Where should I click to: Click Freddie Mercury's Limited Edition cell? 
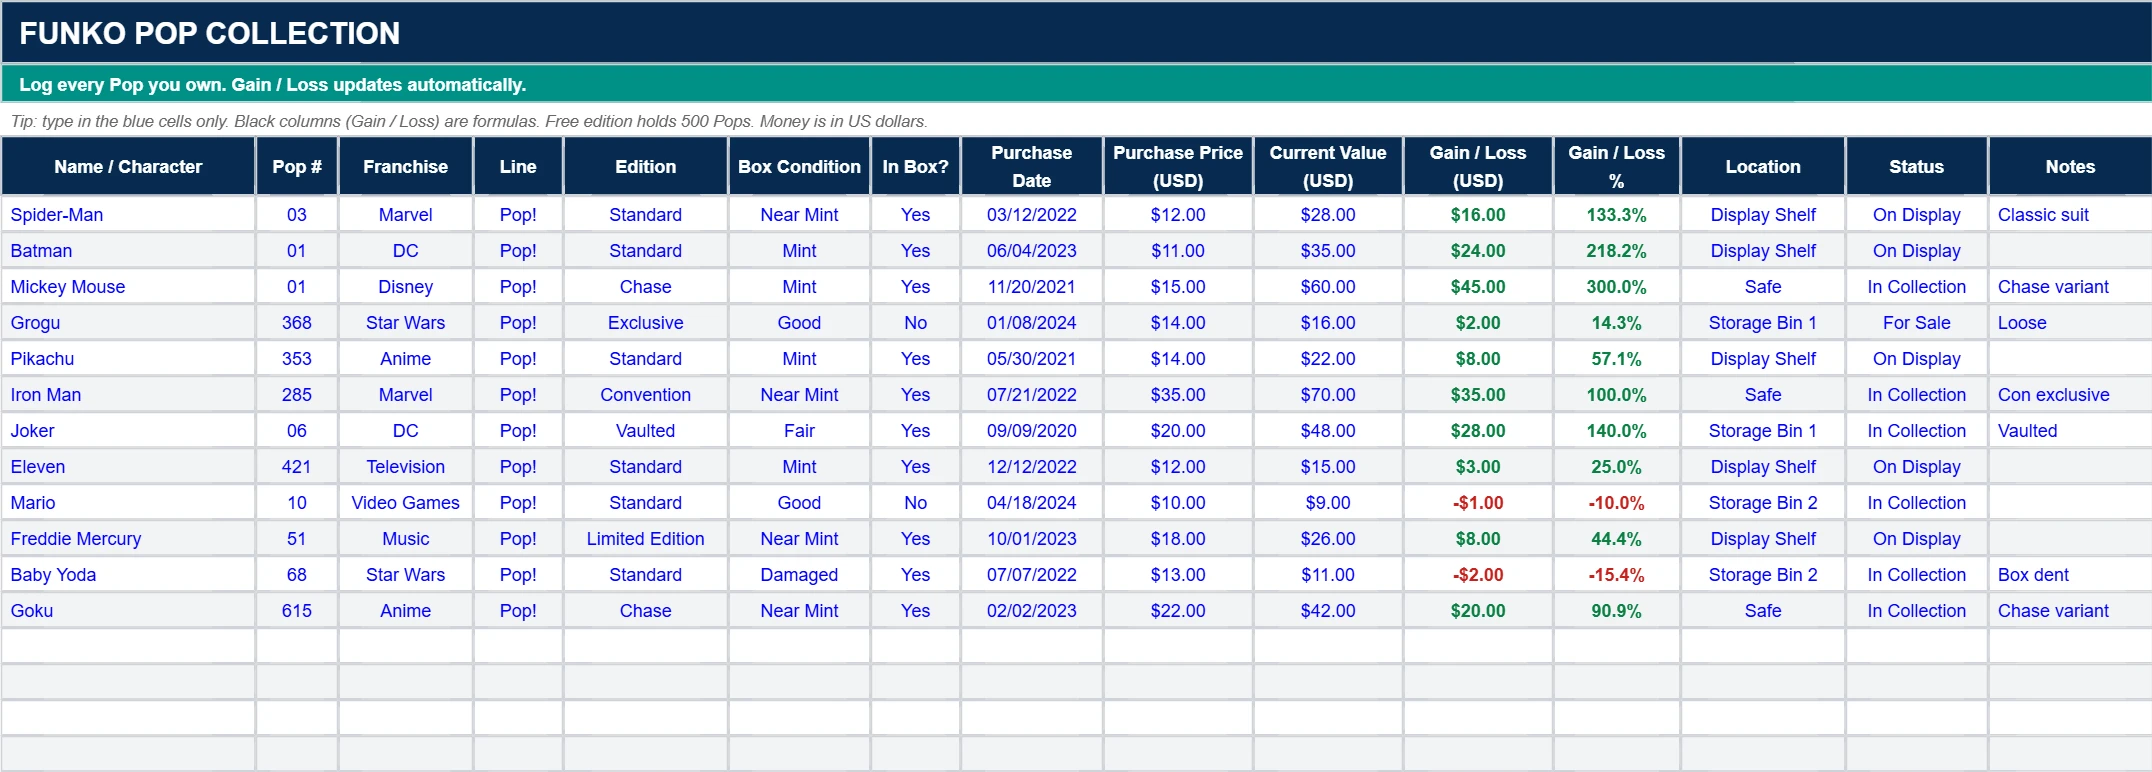[x=645, y=539]
